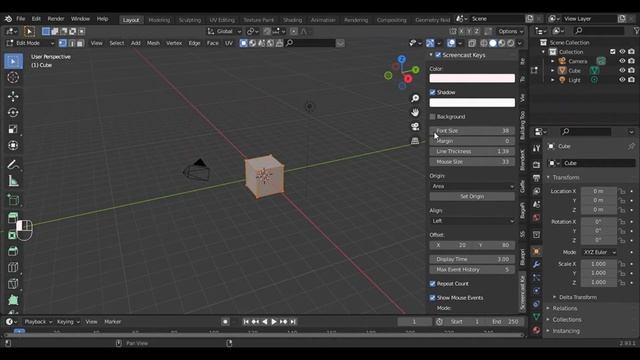Switch to Modeling workspace tab
This screenshot has height=360, width=640.
pos(159,20)
